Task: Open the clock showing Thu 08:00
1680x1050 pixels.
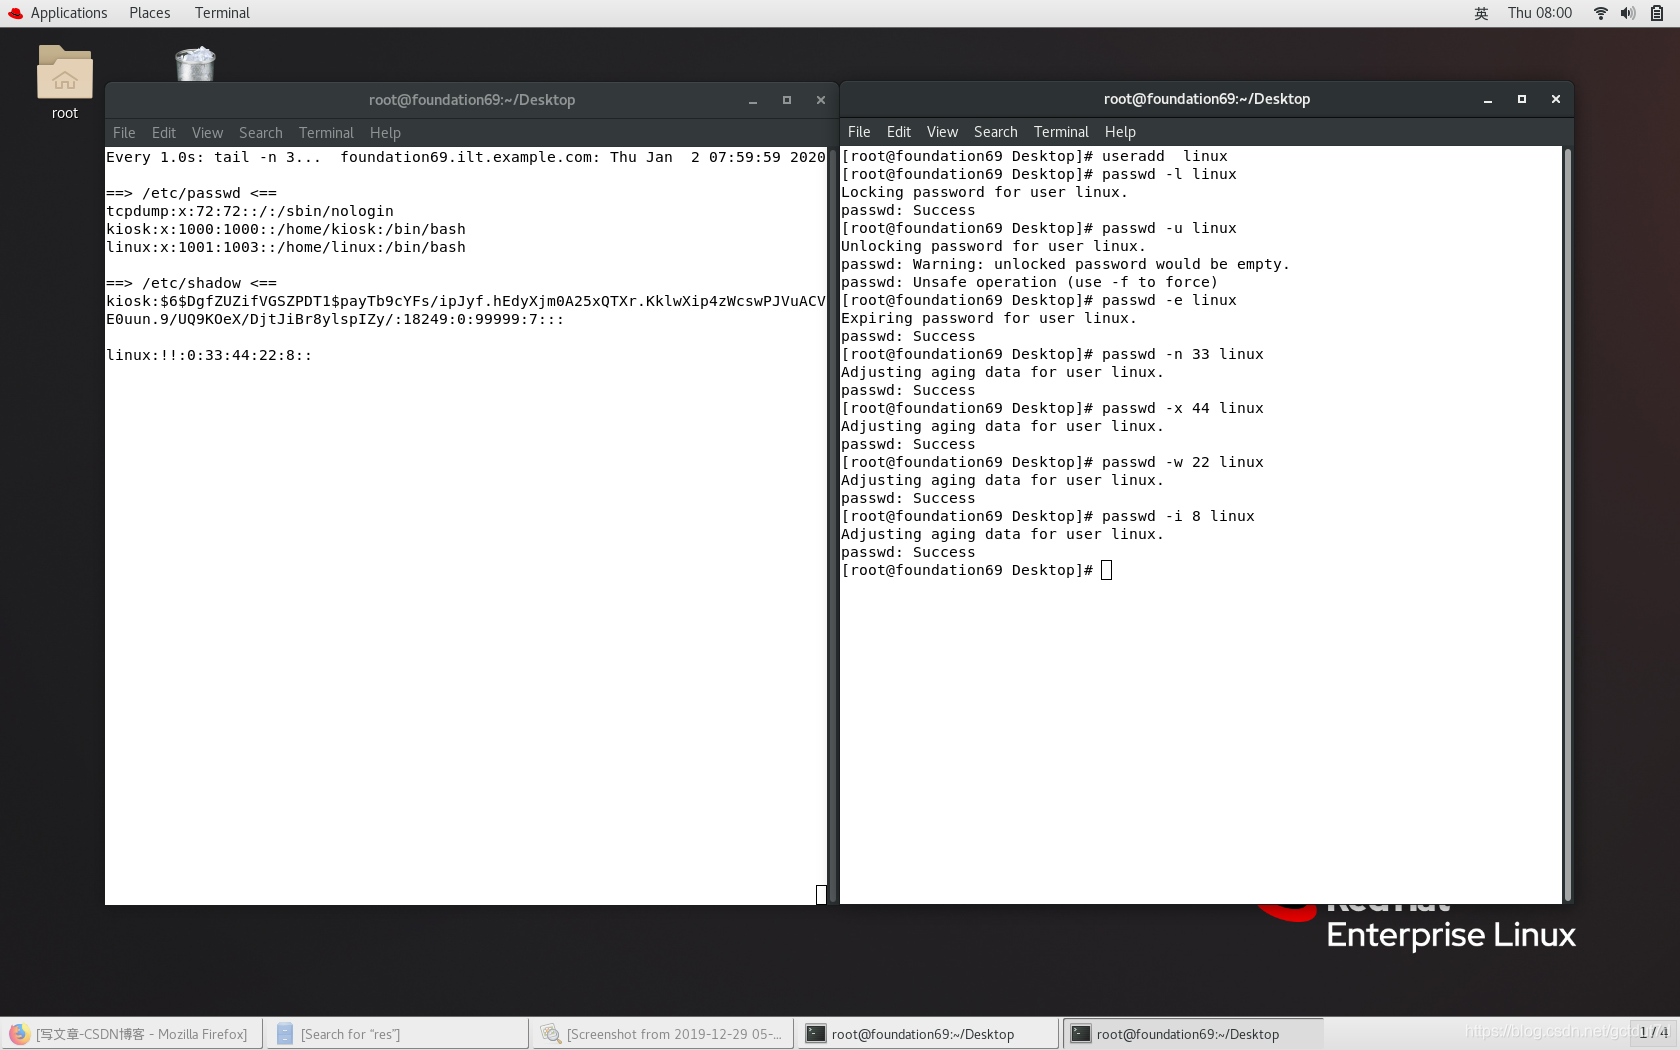Action: pyautogui.click(x=1539, y=13)
